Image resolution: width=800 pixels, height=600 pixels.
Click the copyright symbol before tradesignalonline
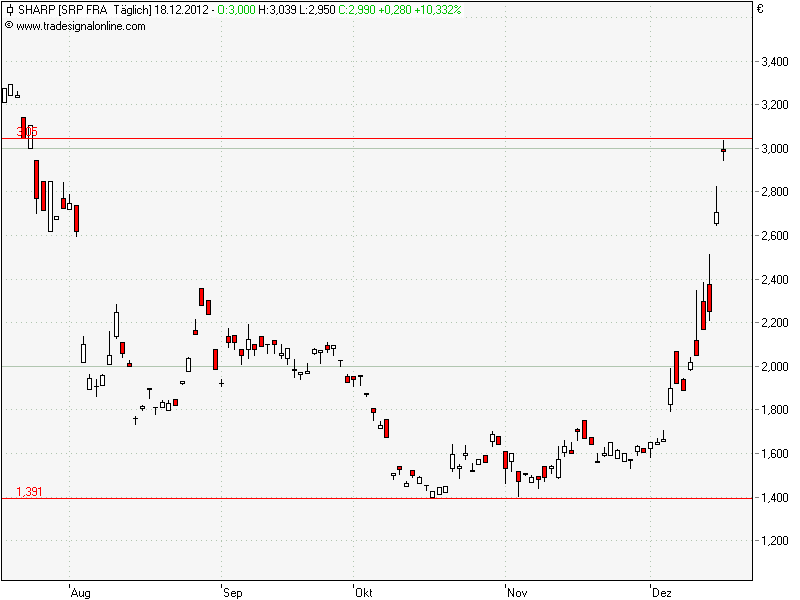pyautogui.click(x=9, y=26)
